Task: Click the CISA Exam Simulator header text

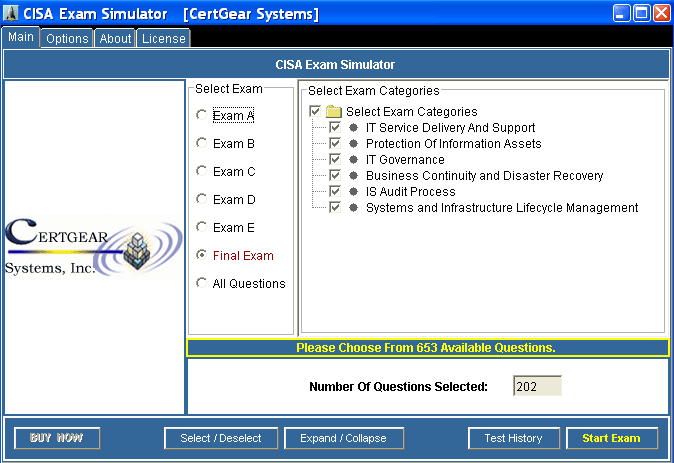Action: (335, 64)
